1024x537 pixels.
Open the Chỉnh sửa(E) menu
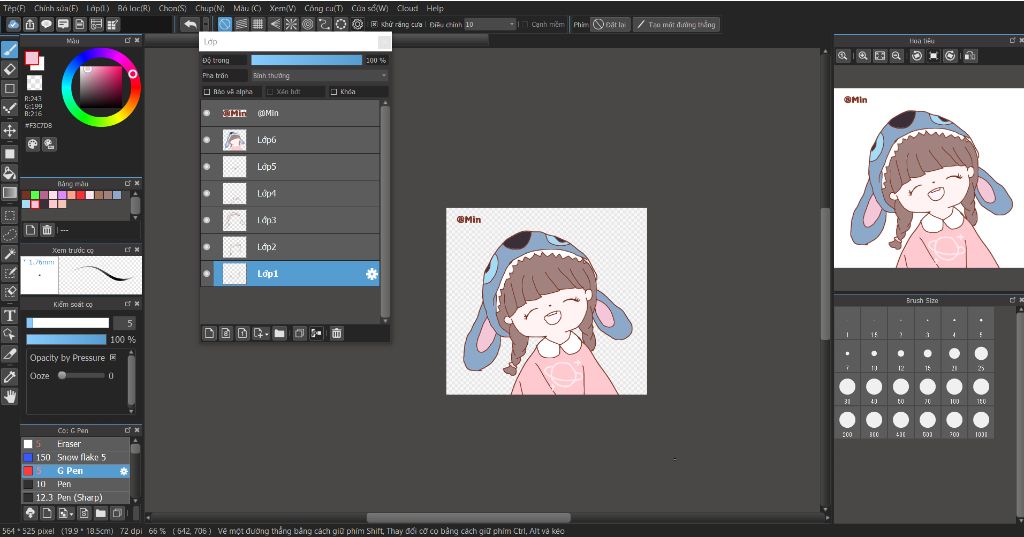coord(56,8)
